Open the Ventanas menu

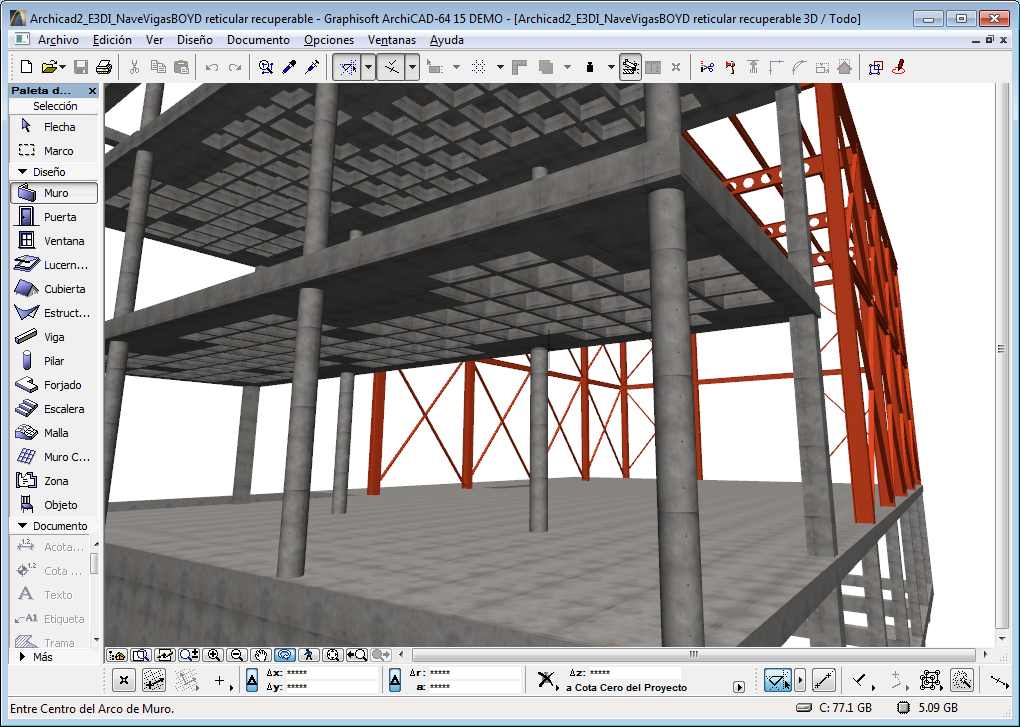[392, 40]
